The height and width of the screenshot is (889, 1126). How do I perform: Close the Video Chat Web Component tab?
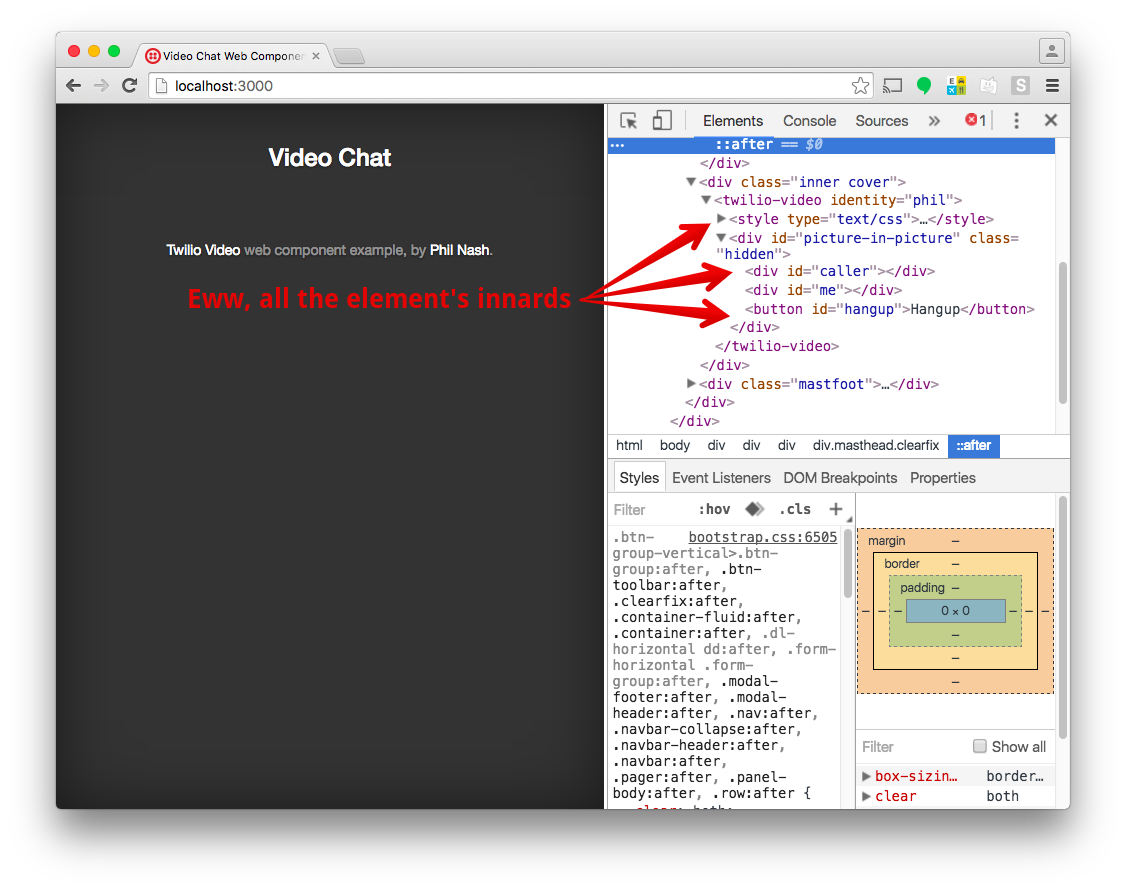(x=316, y=56)
